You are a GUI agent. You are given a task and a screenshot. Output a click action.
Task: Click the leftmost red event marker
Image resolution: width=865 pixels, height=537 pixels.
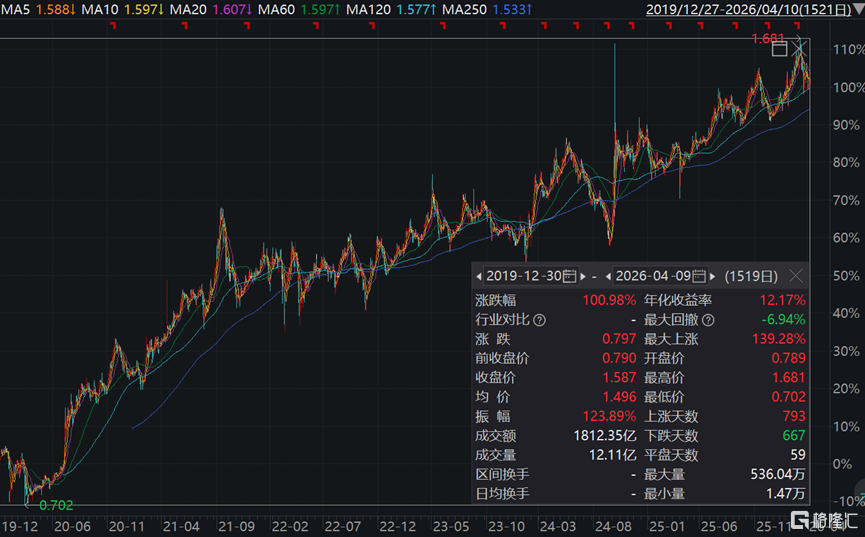(113, 25)
